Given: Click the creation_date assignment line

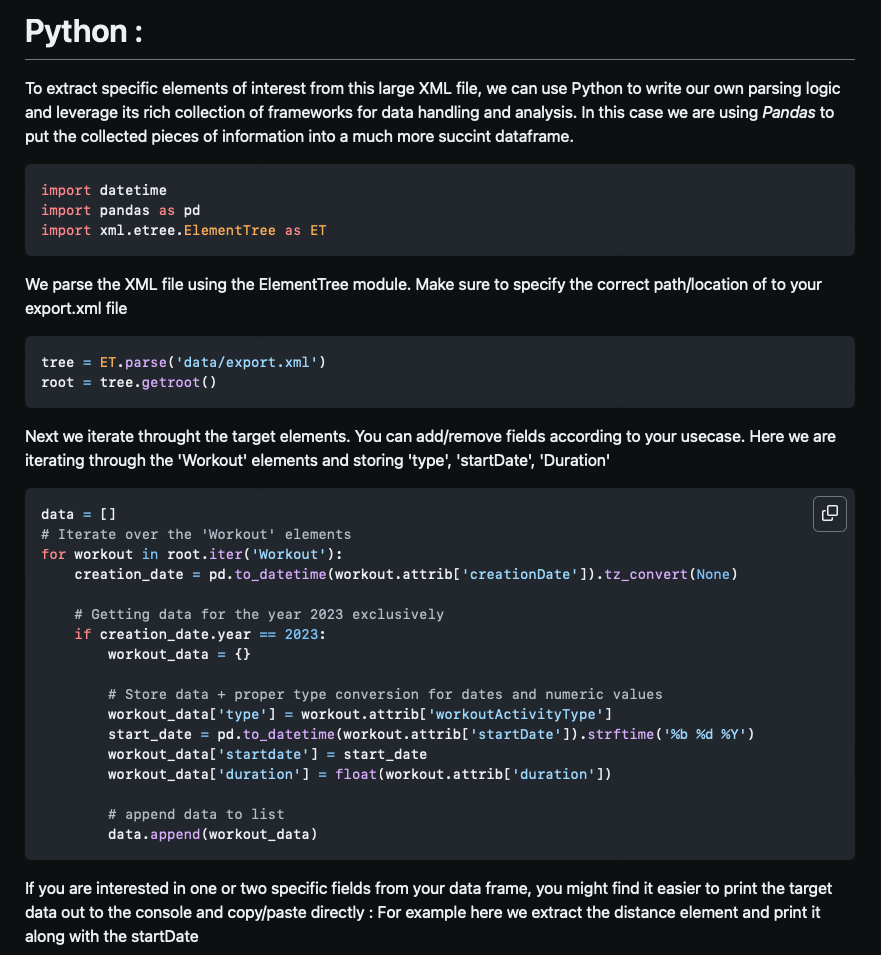Looking at the screenshot, I should click(x=406, y=574).
